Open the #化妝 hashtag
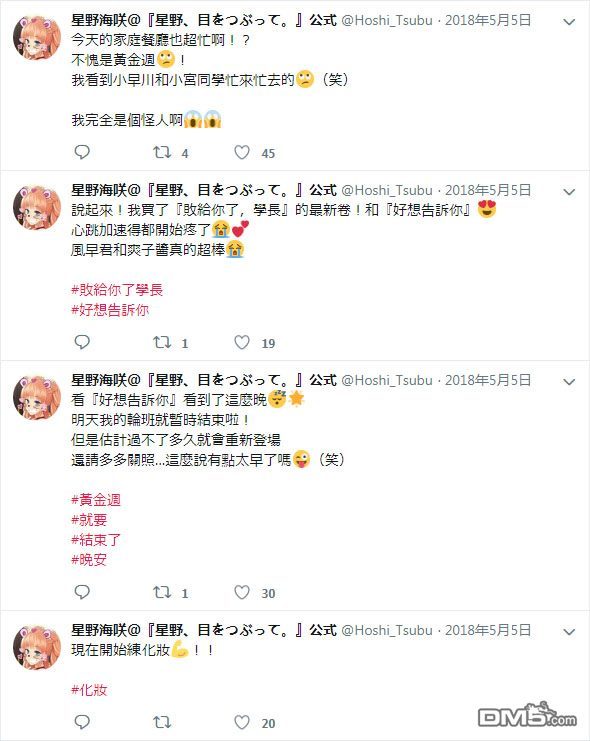The height and width of the screenshot is (741, 590). pos(89,690)
